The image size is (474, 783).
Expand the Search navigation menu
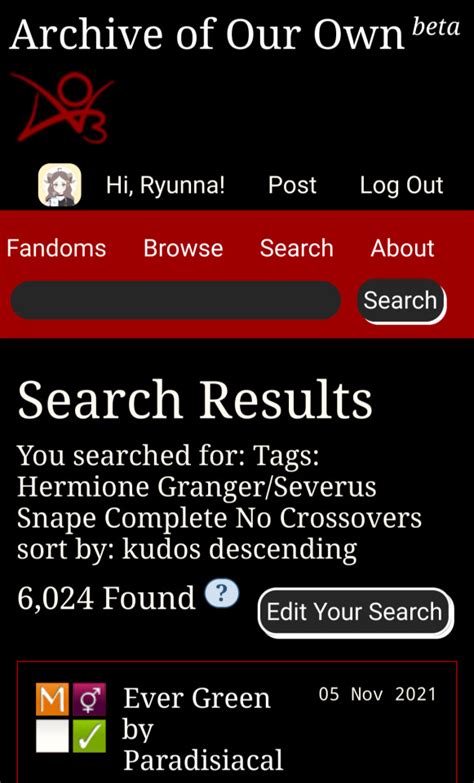(x=297, y=248)
